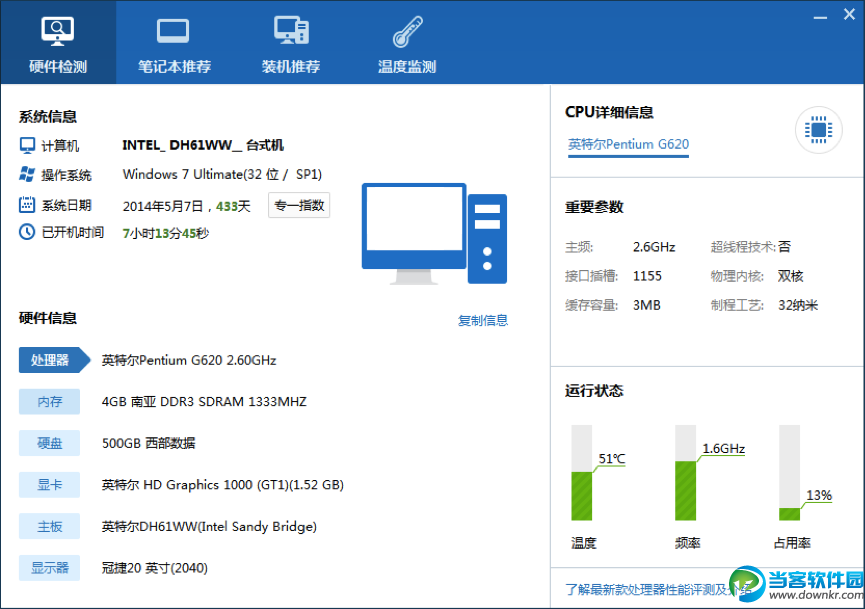Click the INTEL_ DH61WW_ 台式机 text
Screen dimensions: 865x609
(203, 145)
